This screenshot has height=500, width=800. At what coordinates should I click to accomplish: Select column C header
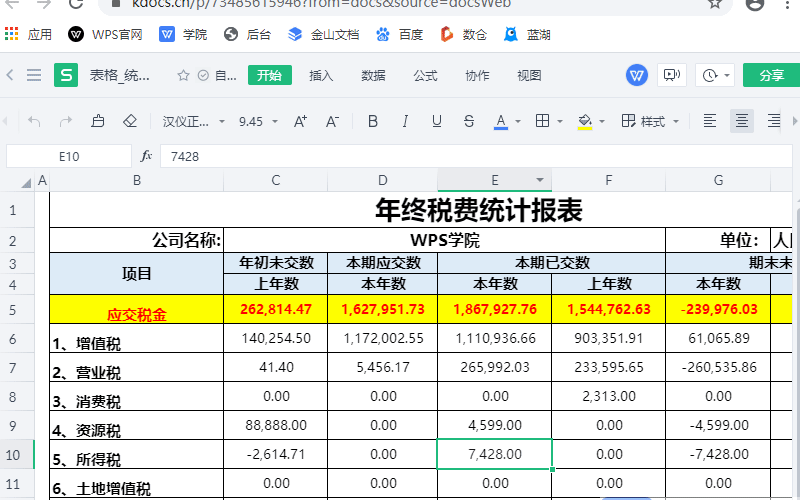[x=276, y=180]
